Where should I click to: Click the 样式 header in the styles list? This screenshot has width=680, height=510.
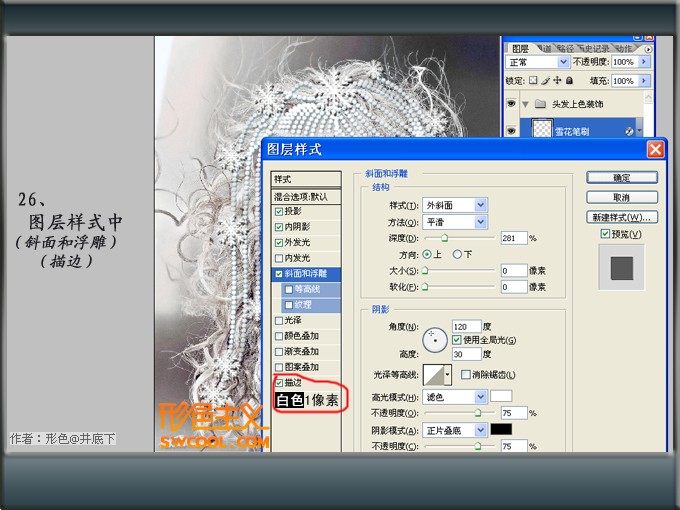tap(306, 179)
